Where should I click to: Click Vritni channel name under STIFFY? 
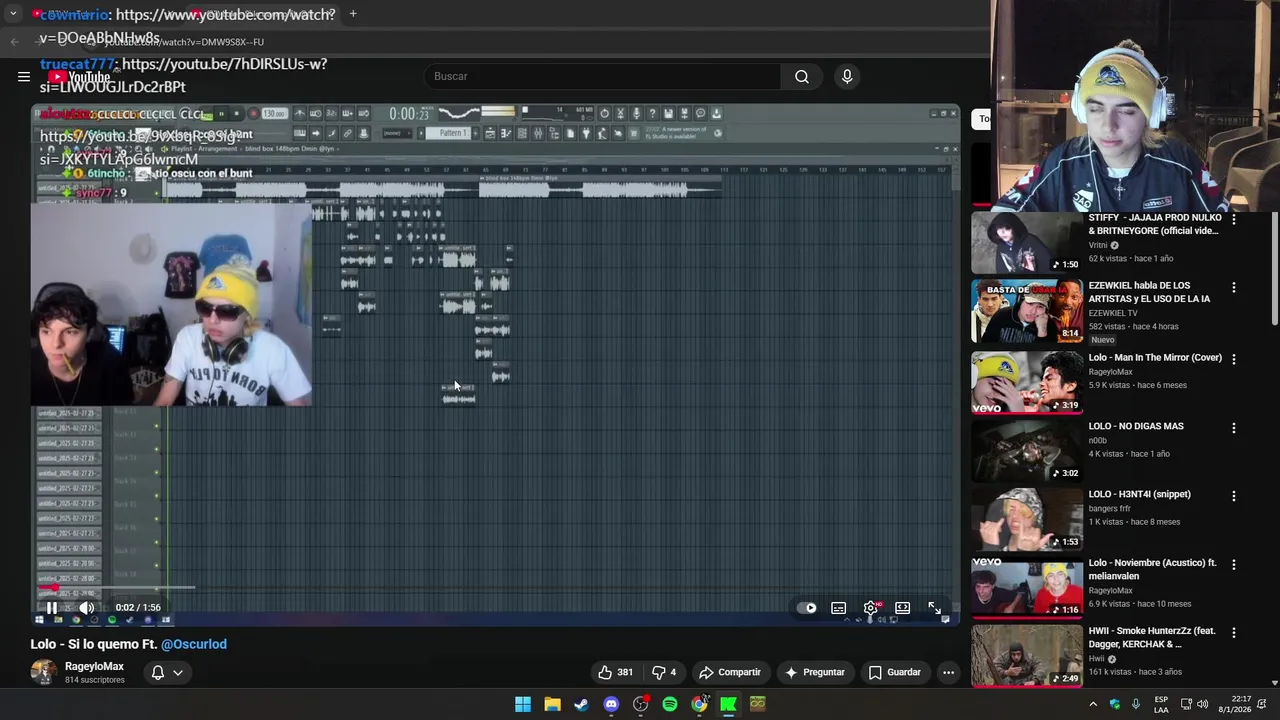[1098, 245]
